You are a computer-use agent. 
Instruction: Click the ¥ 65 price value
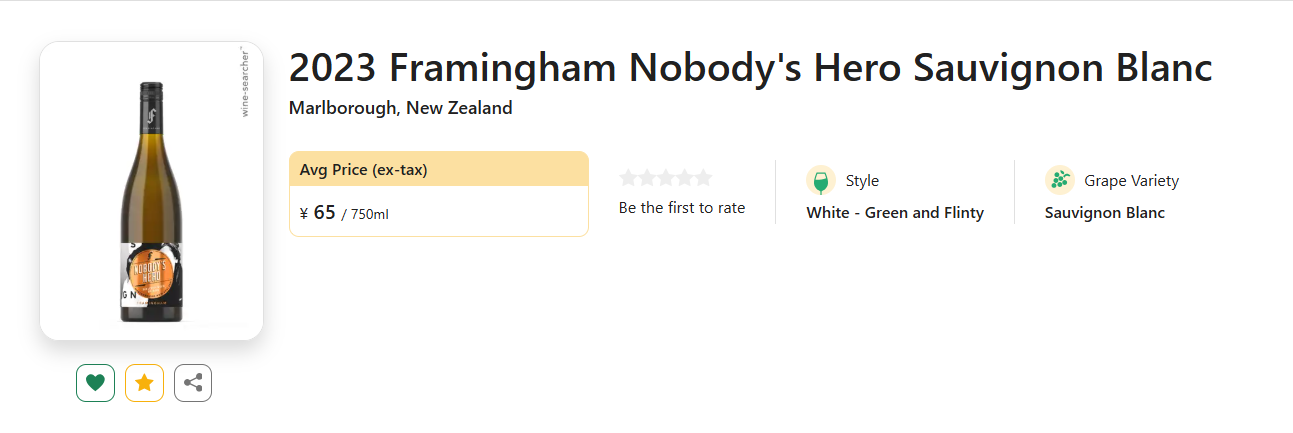pyautogui.click(x=318, y=212)
